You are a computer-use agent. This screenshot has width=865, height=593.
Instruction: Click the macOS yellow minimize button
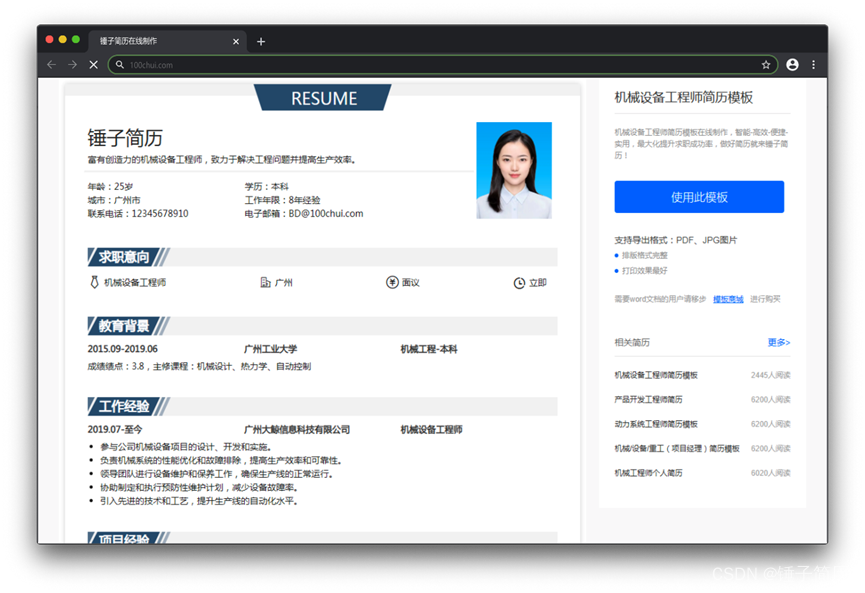point(62,39)
